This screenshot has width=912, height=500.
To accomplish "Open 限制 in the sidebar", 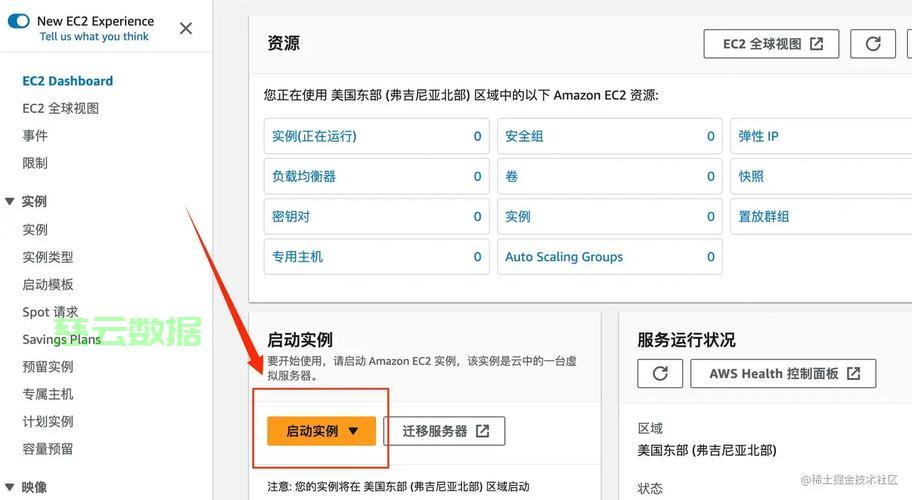I will coord(35,163).
